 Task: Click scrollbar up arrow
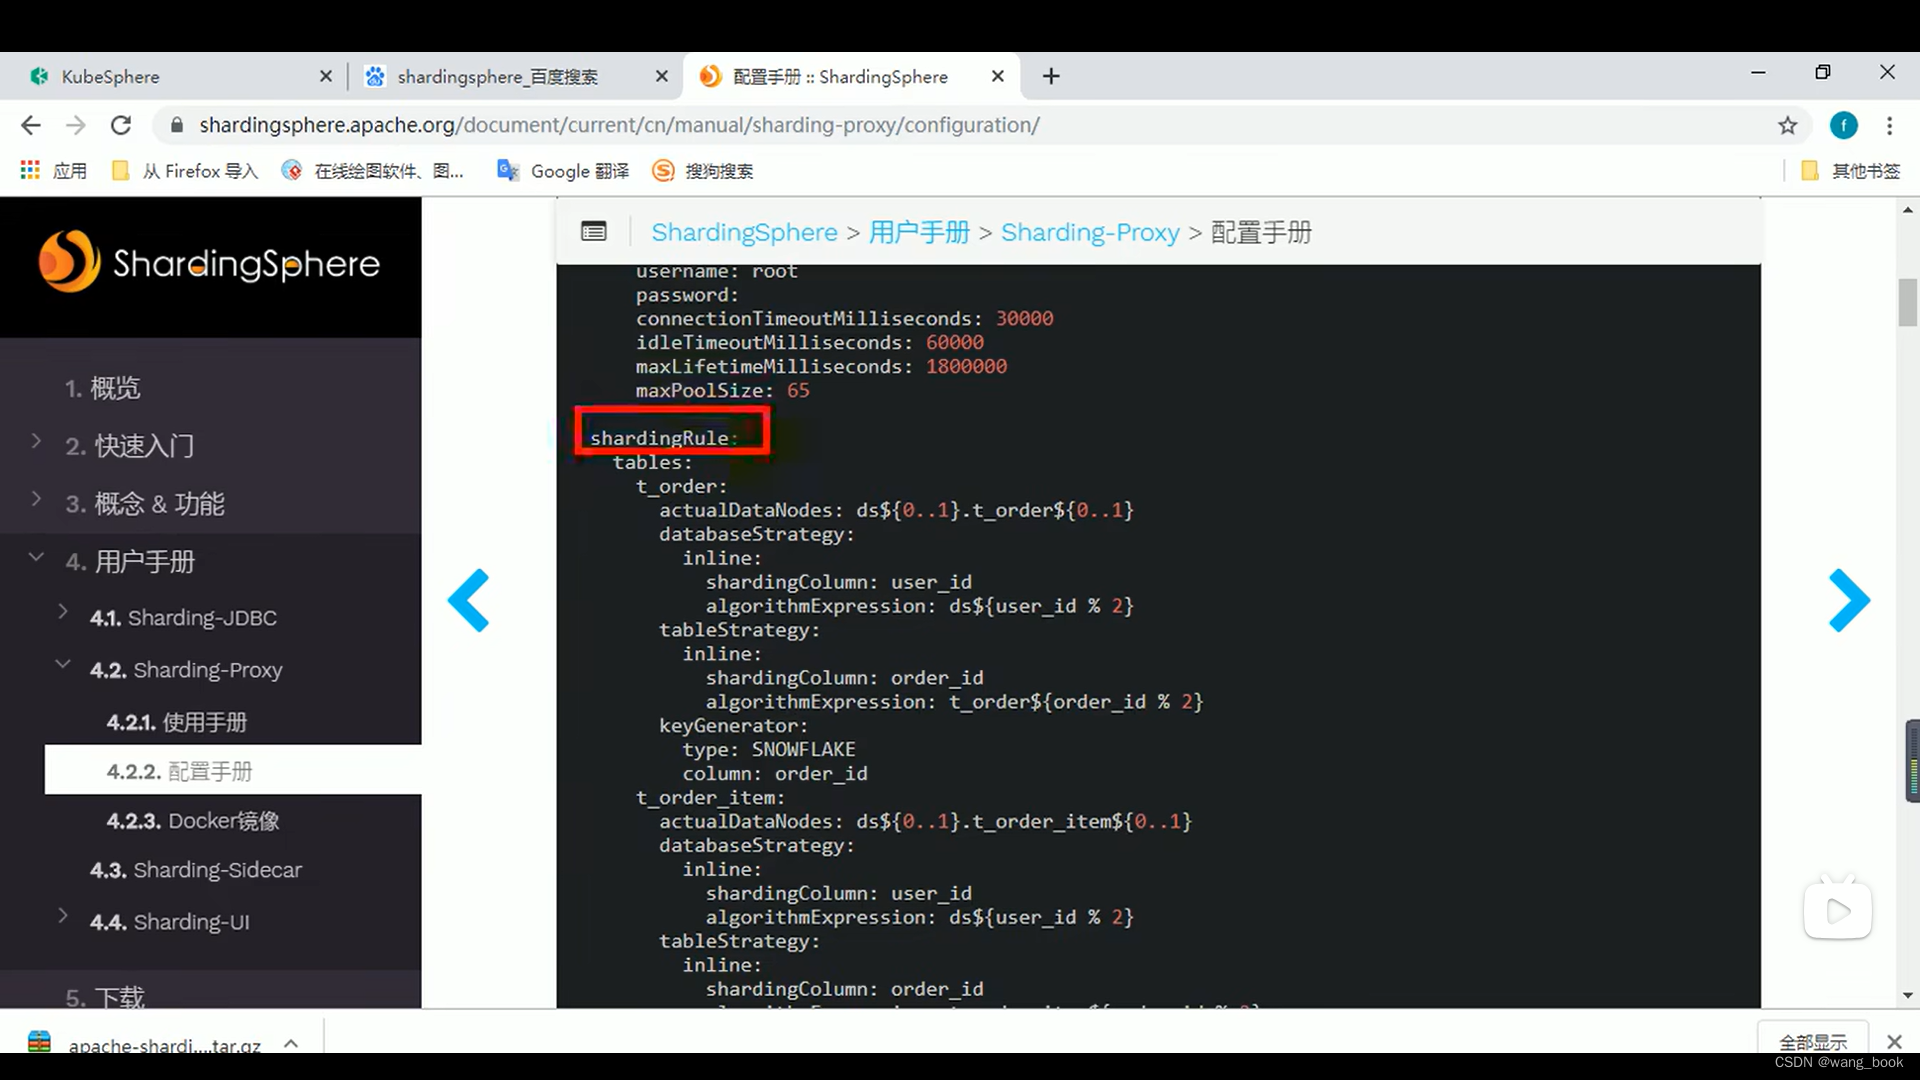click(1908, 209)
